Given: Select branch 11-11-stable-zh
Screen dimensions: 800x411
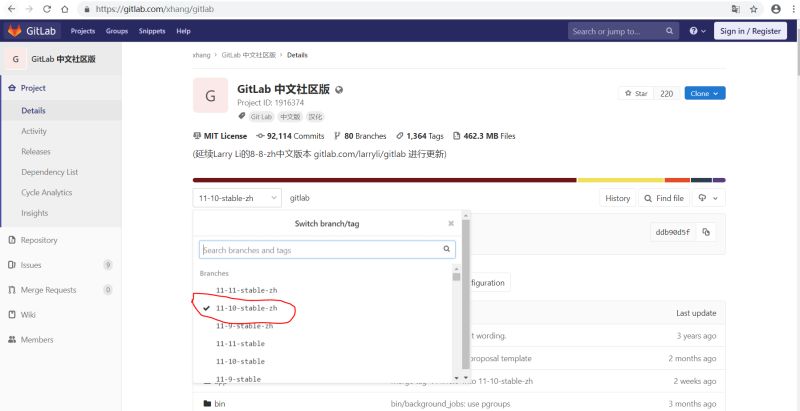Looking at the screenshot, I should tap(246, 290).
